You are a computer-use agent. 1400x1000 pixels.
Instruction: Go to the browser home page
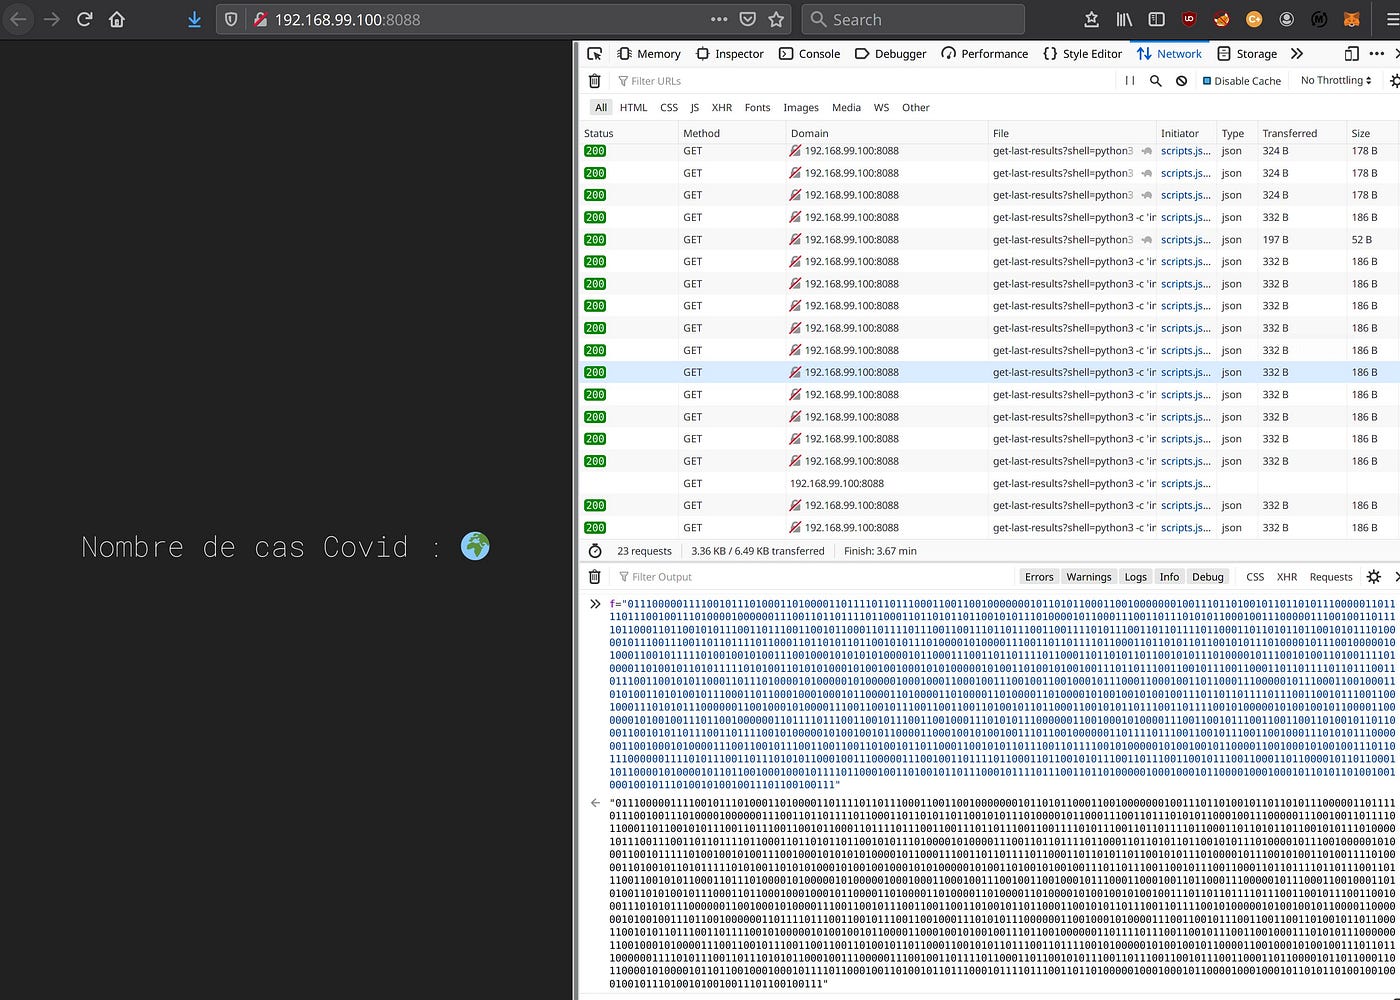point(117,19)
